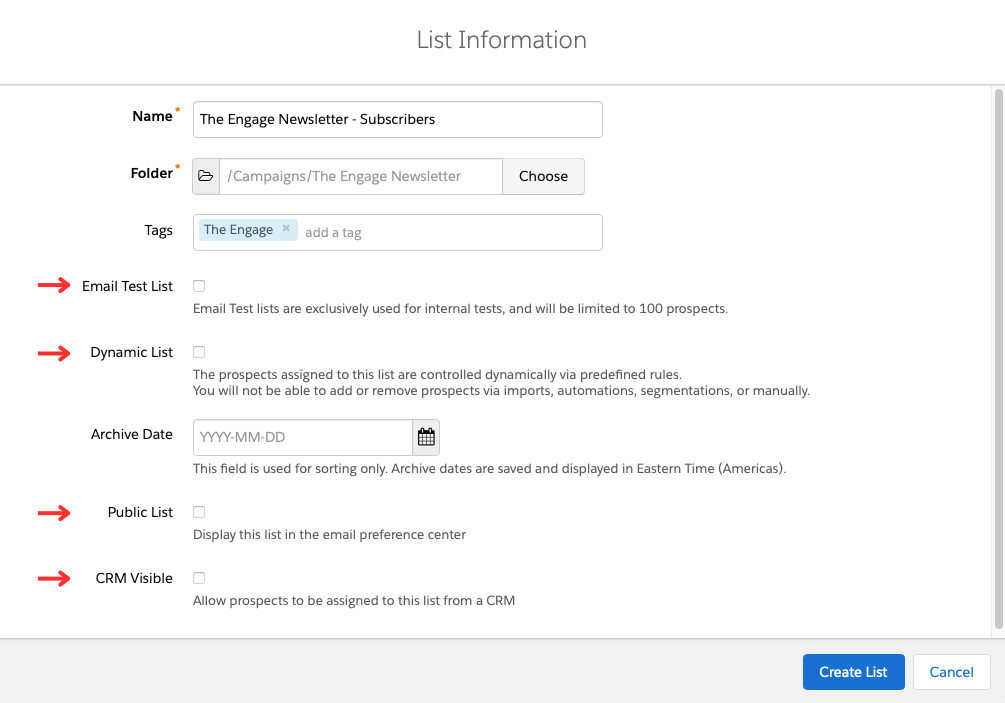Click the 'add a tag' input

(x=450, y=232)
